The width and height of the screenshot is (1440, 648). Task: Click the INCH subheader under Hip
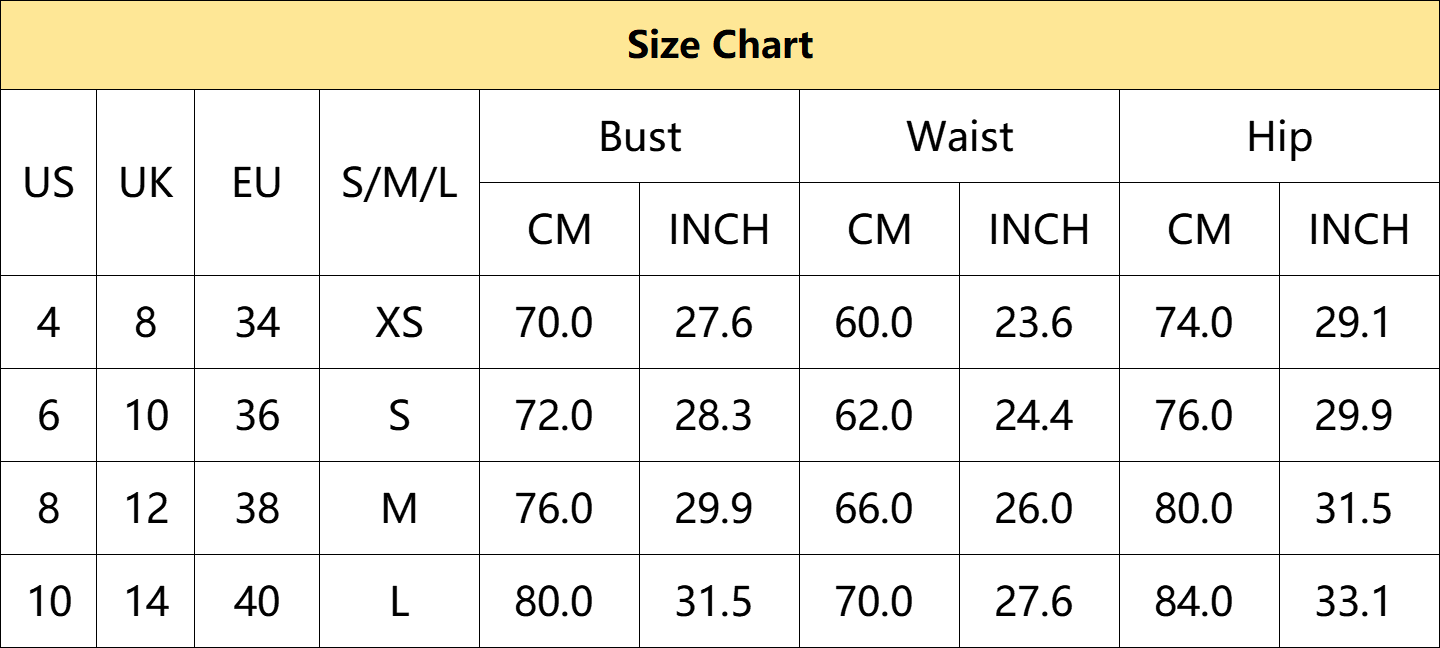1359,230
